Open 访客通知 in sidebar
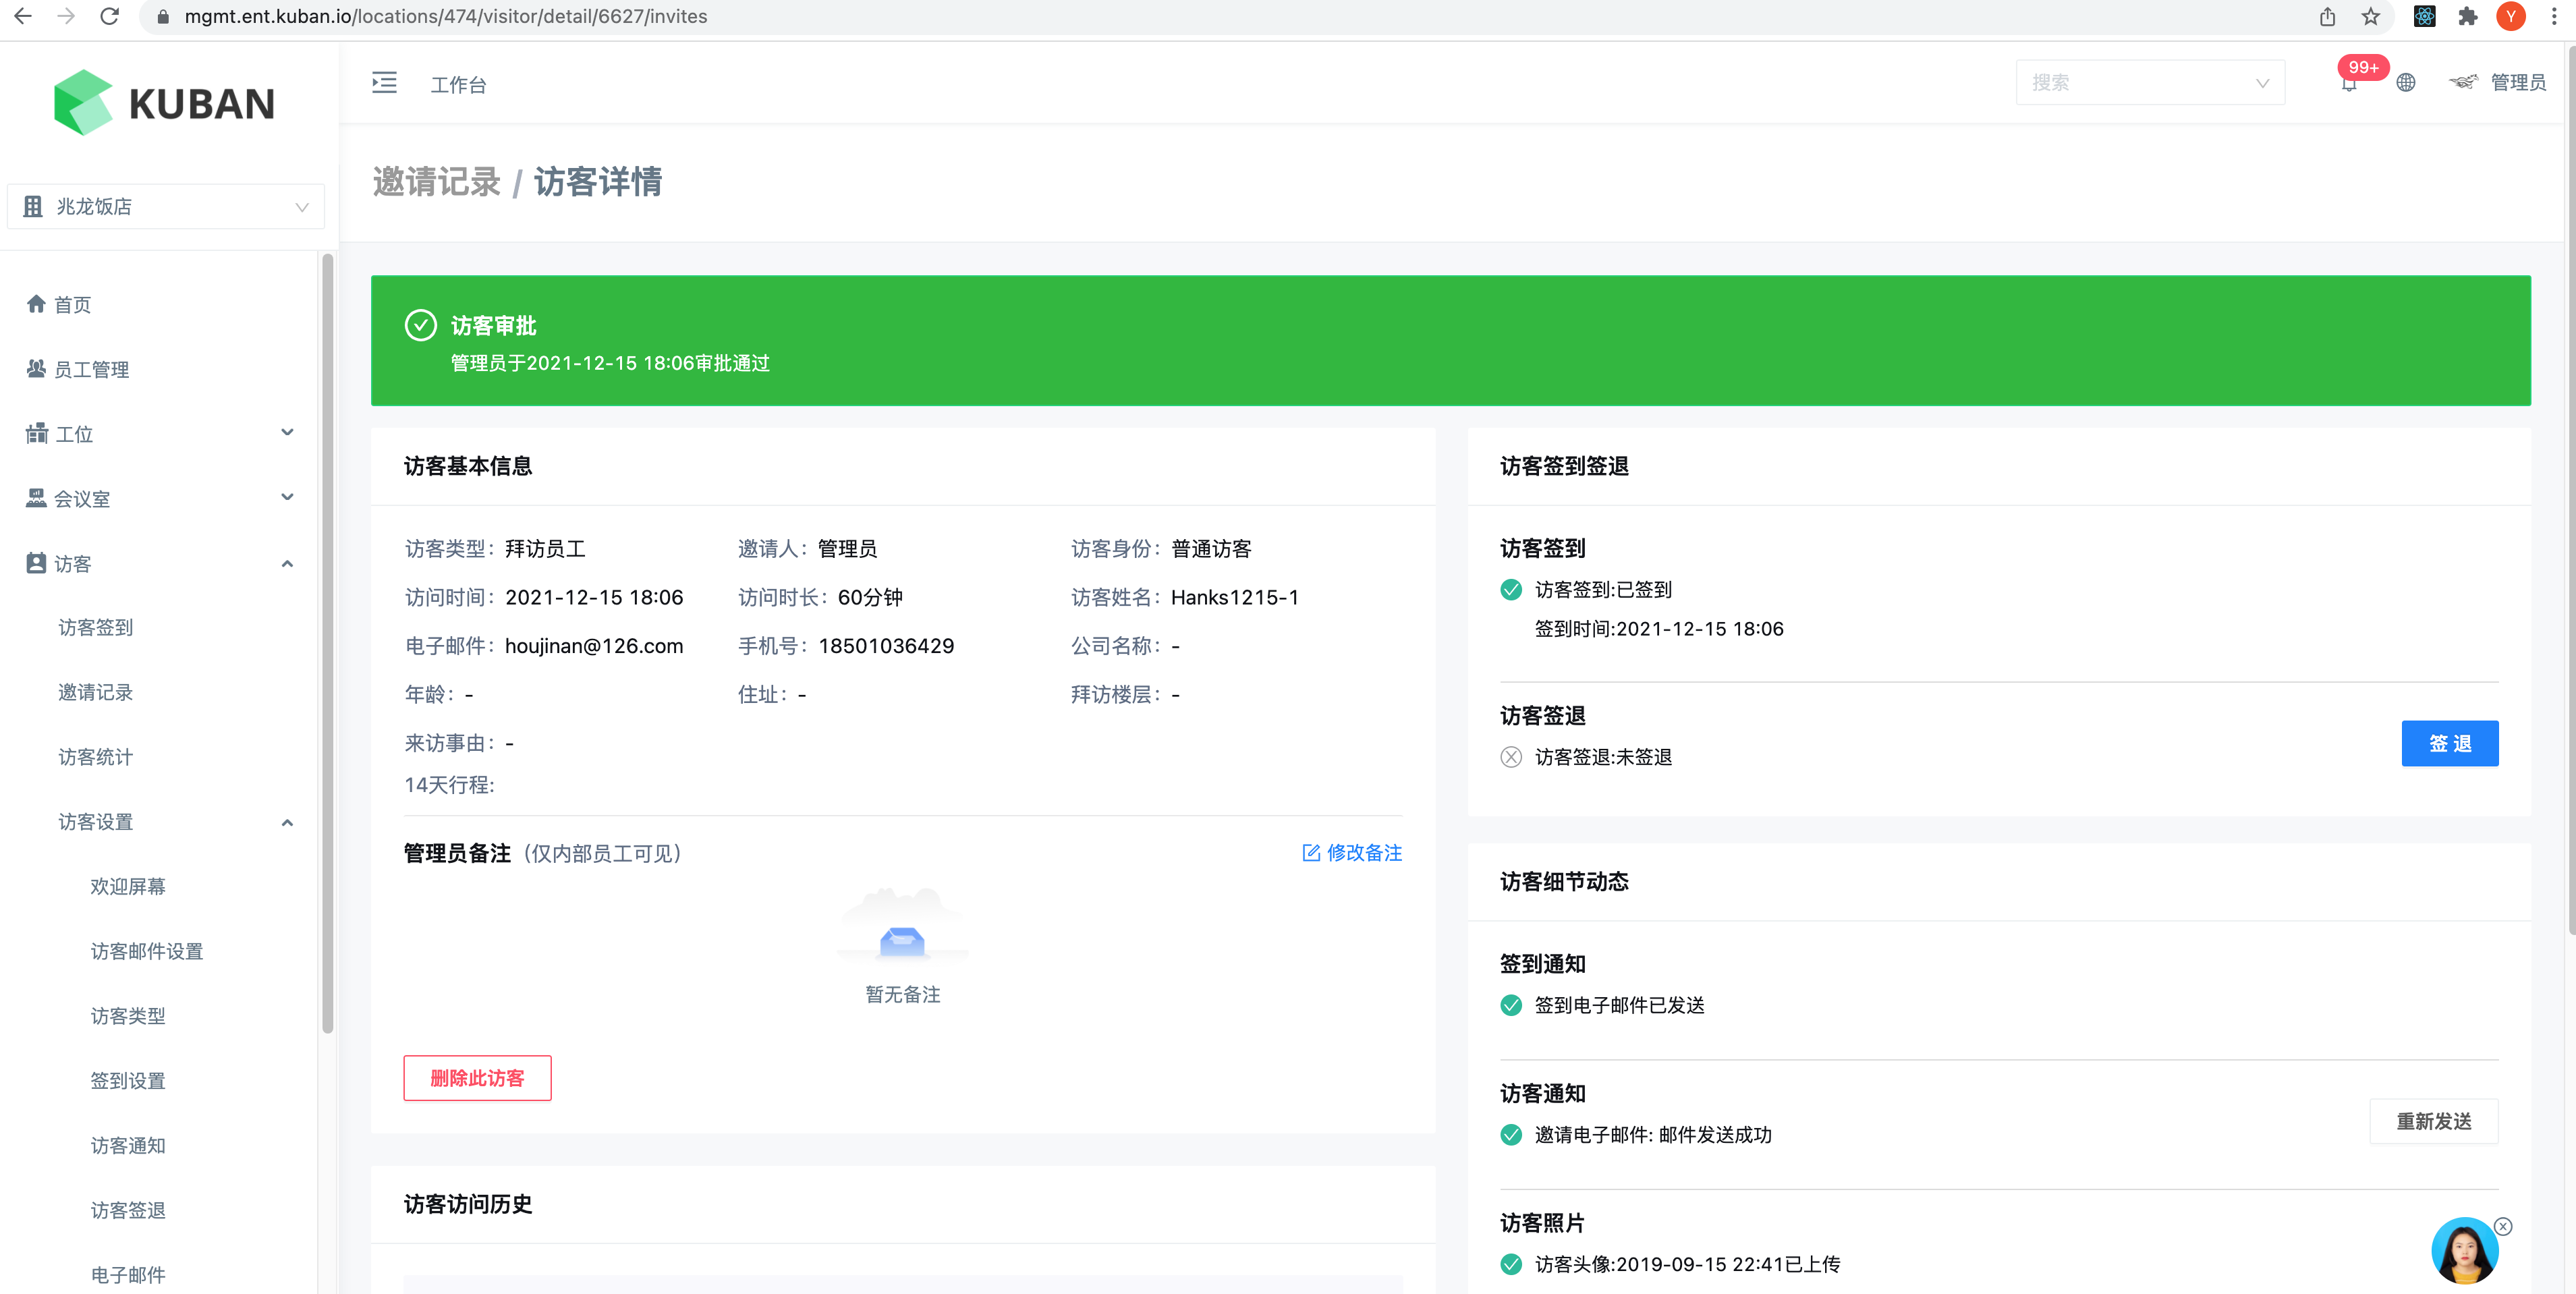Image resolution: width=2576 pixels, height=1294 pixels. (x=128, y=1146)
